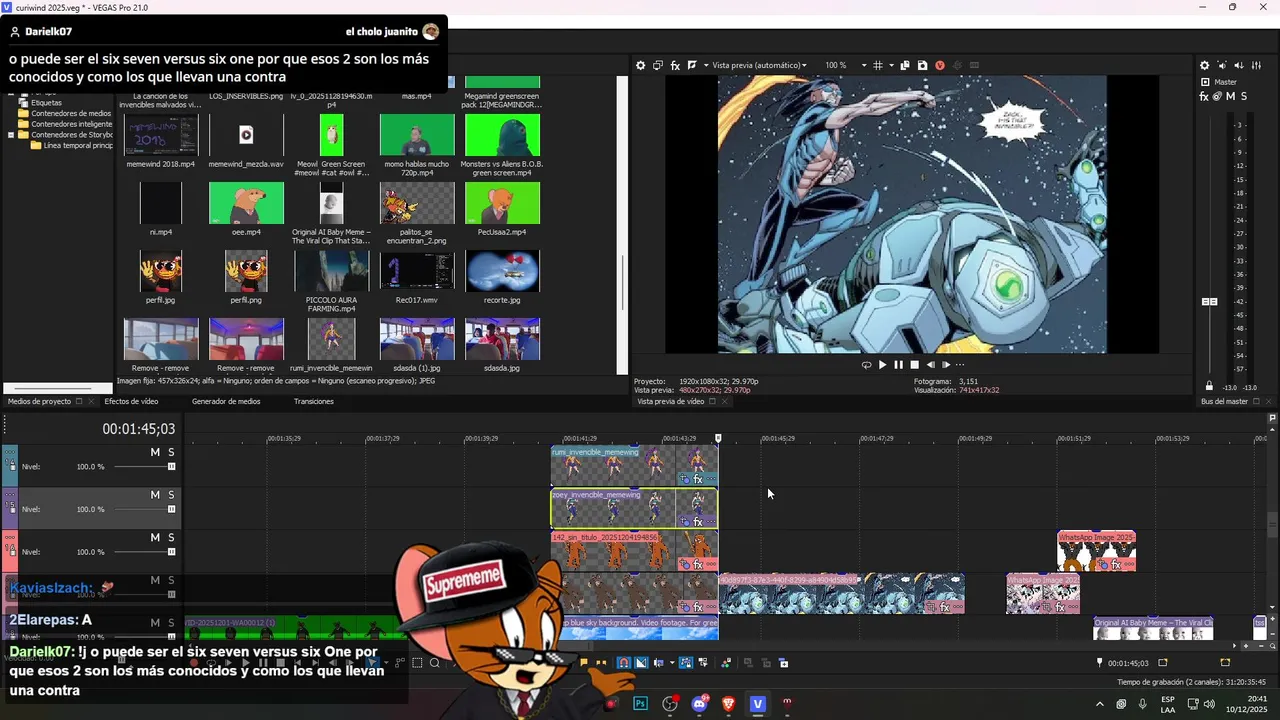
Task: Select the Vista previa de vídeo tab
Action: 671,401
